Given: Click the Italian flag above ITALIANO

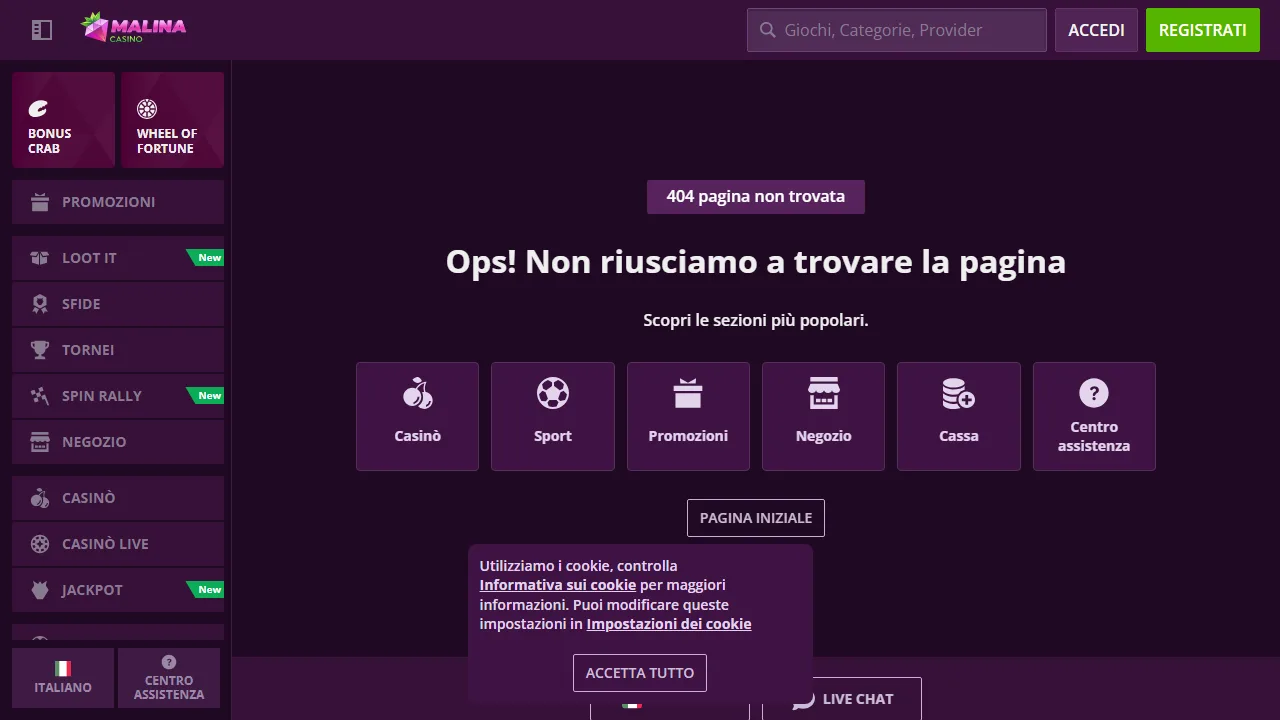Looking at the screenshot, I should click(63, 668).
